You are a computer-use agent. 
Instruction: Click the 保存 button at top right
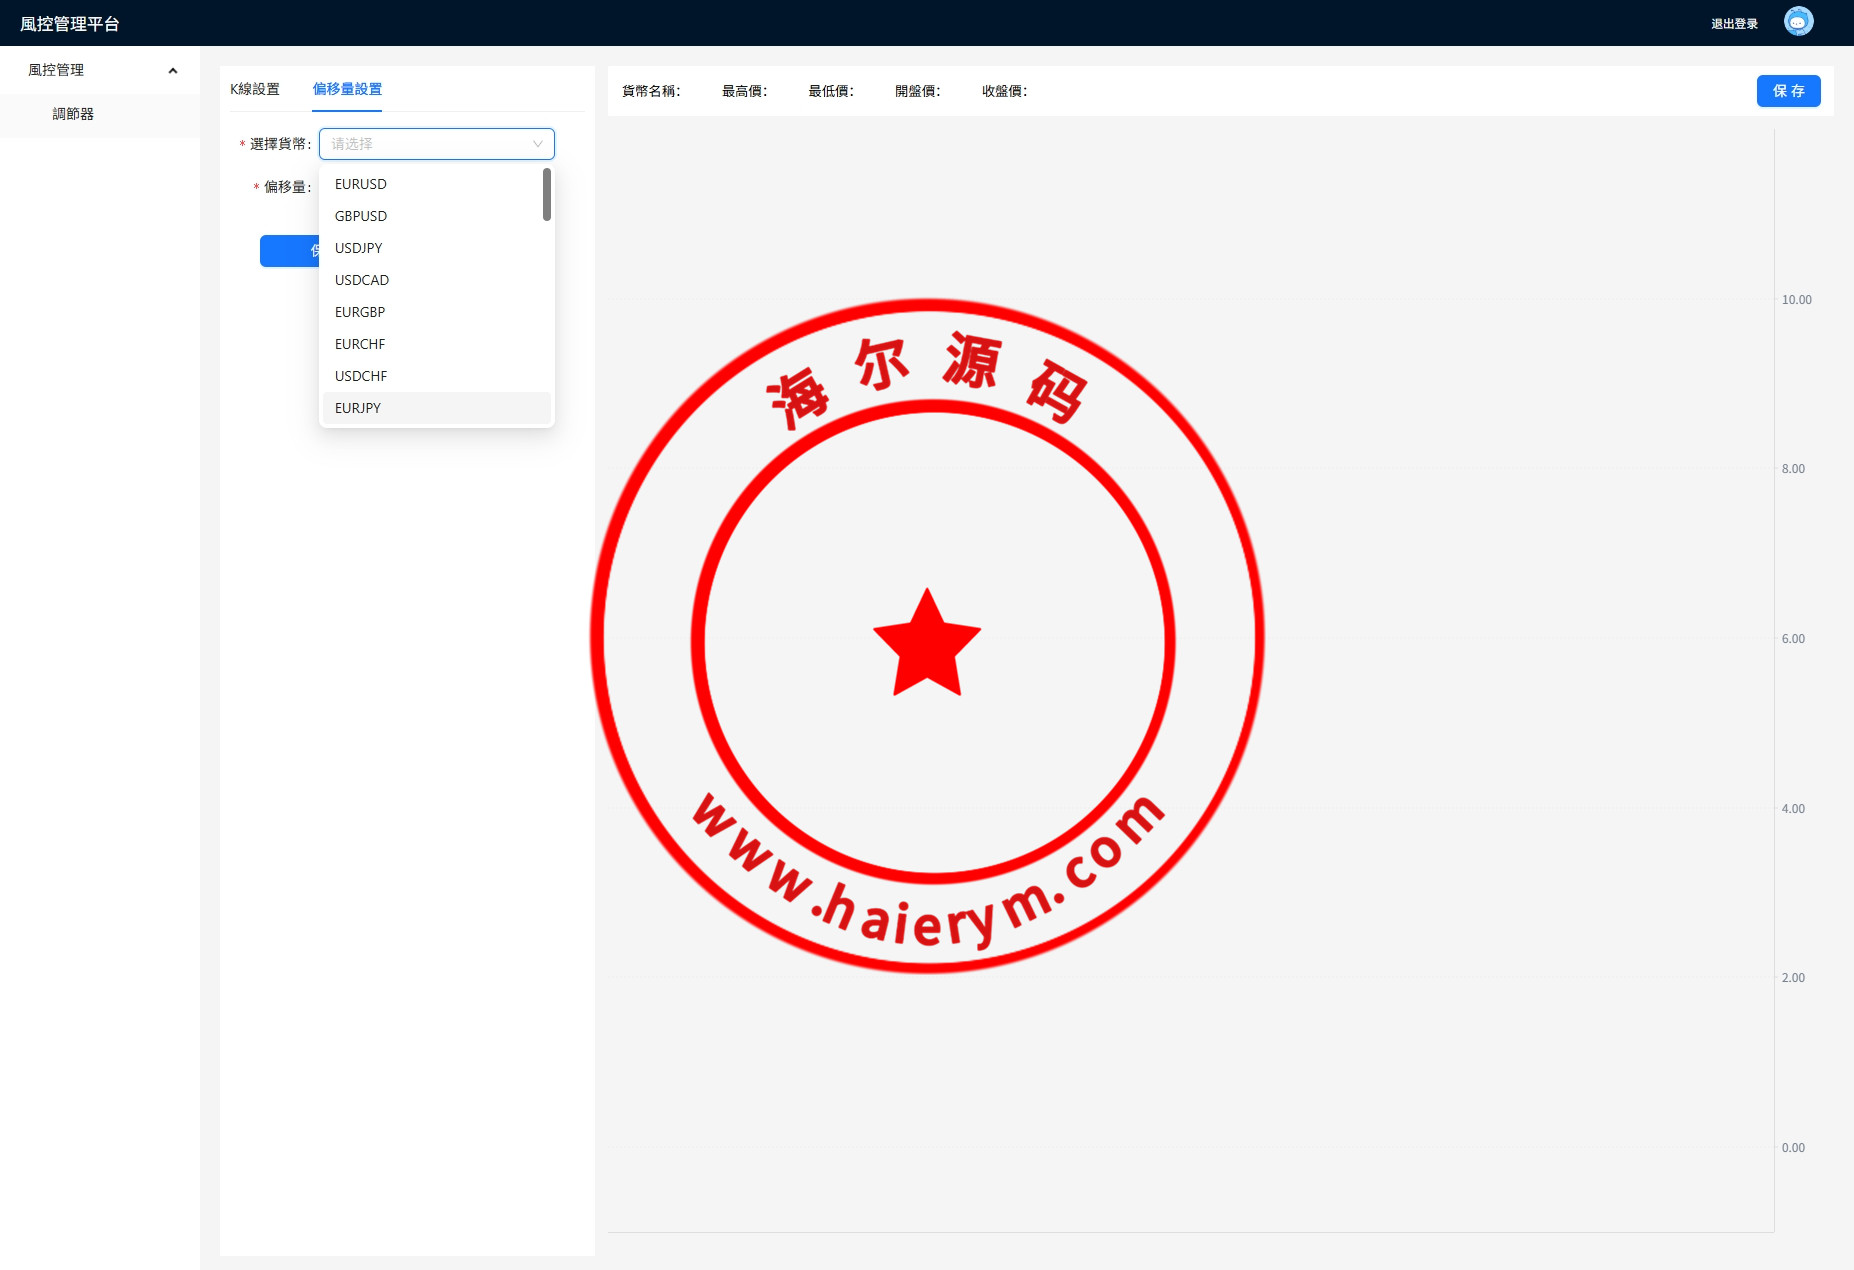point(1788,91)
